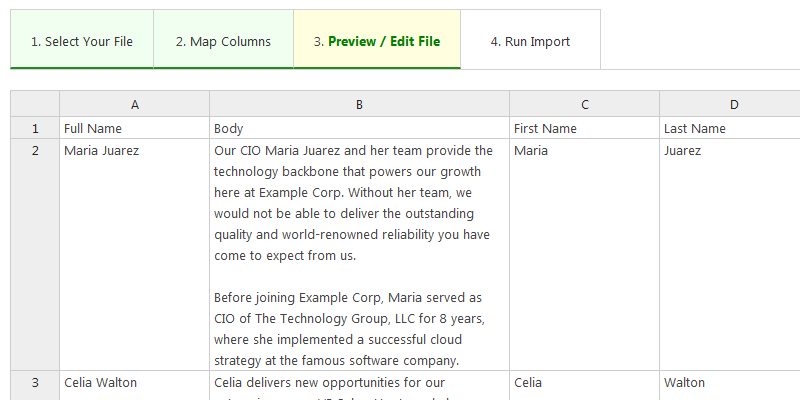Screen dimensions: 800x400
Task: Select row 1 header
Action: 35,128
